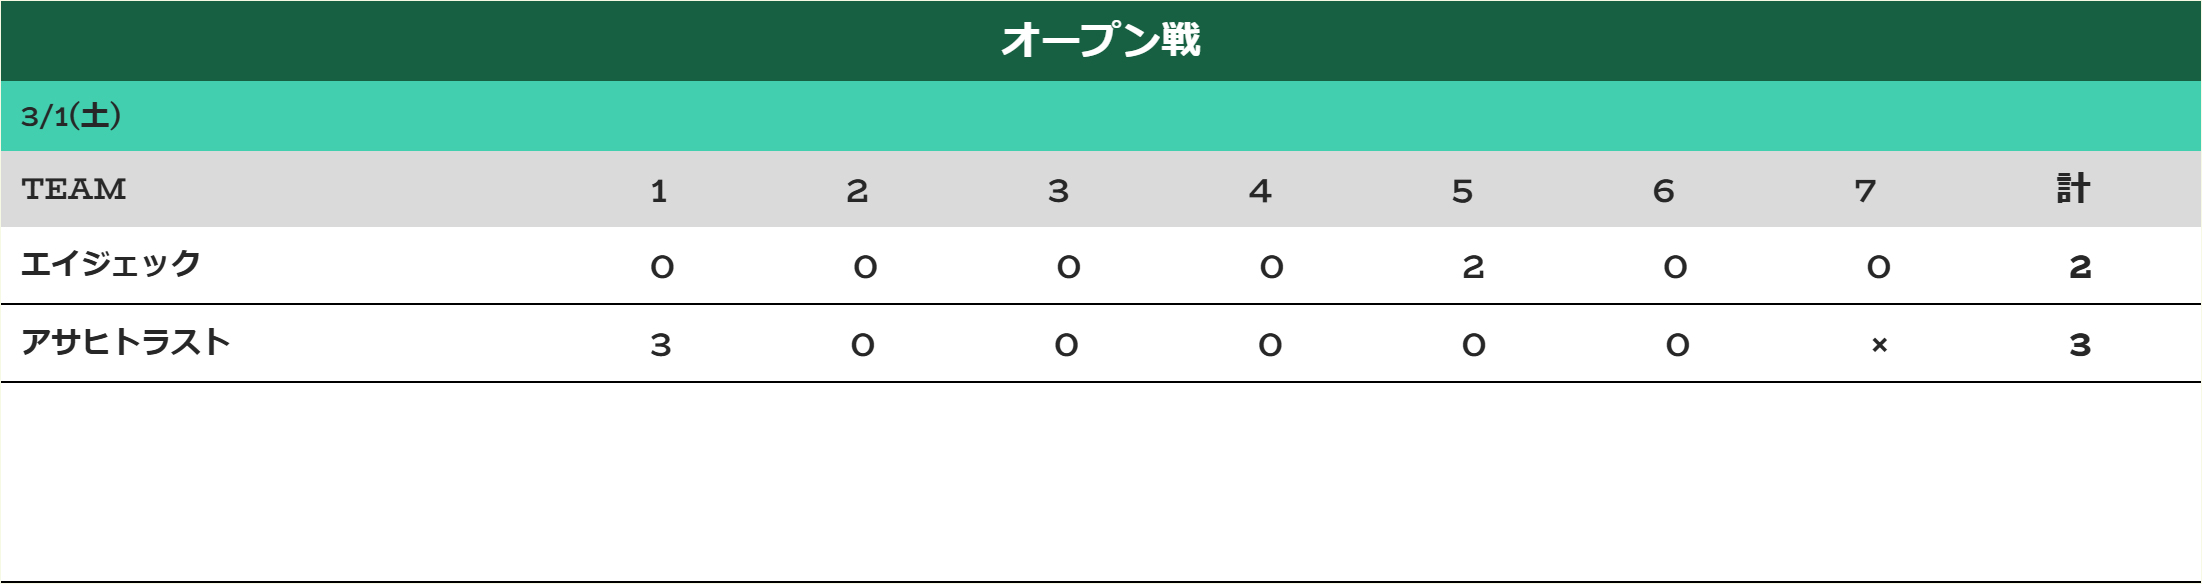Select エイジェック's total score 2
Screen dimensions: 2202x584
[2080, 267]
